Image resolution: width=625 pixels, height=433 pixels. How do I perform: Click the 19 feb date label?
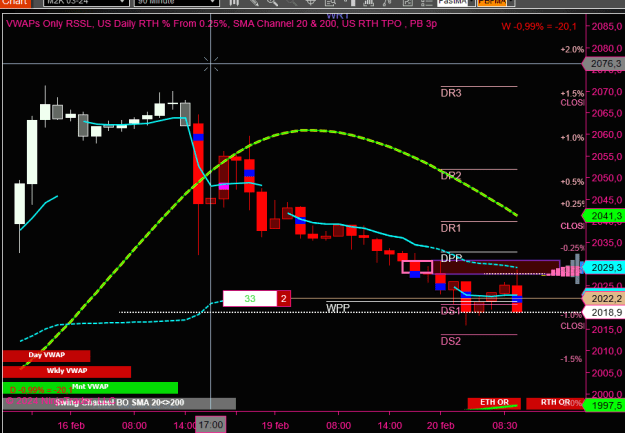(275, 425)
